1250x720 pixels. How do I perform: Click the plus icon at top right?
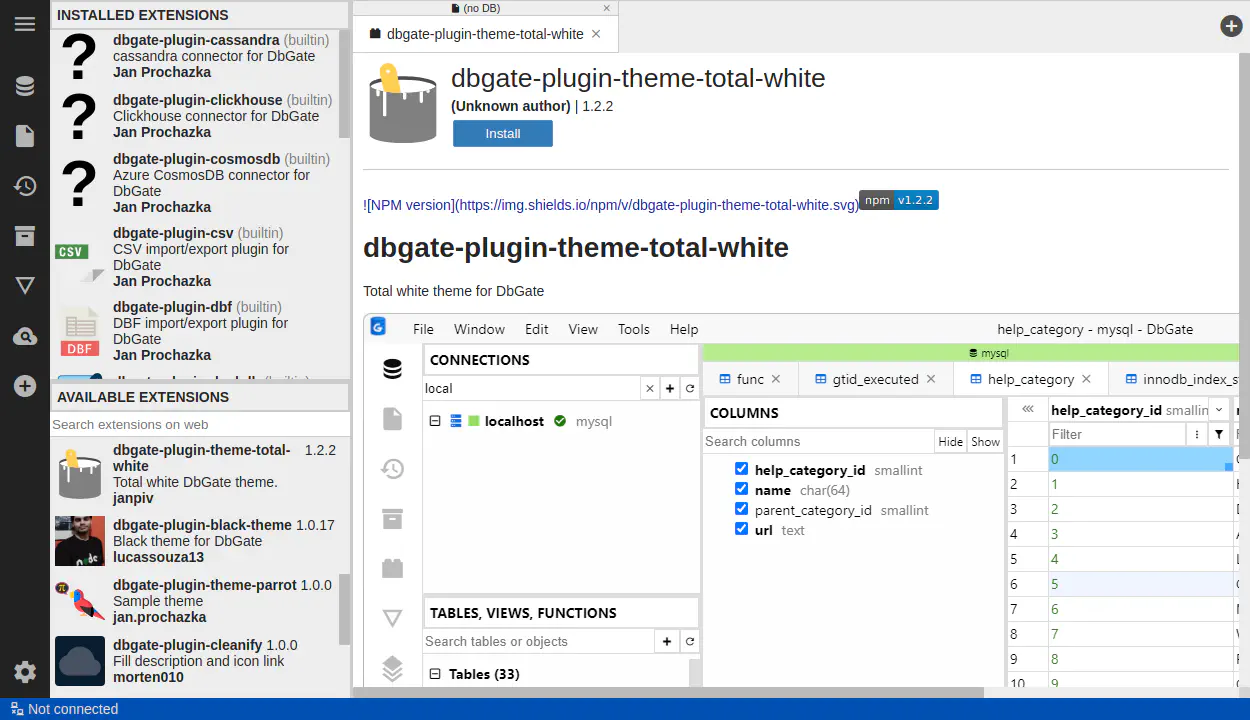1231,26
